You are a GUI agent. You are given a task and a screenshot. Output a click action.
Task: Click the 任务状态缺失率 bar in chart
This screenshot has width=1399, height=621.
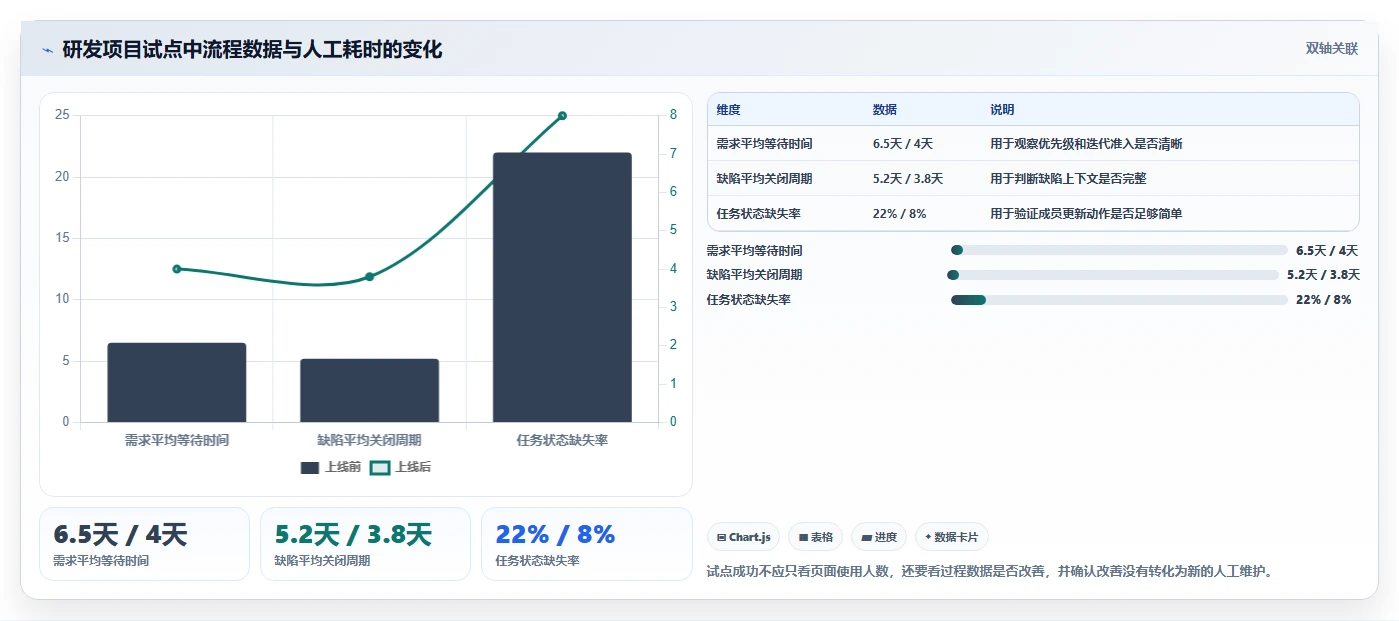point(562,287)
